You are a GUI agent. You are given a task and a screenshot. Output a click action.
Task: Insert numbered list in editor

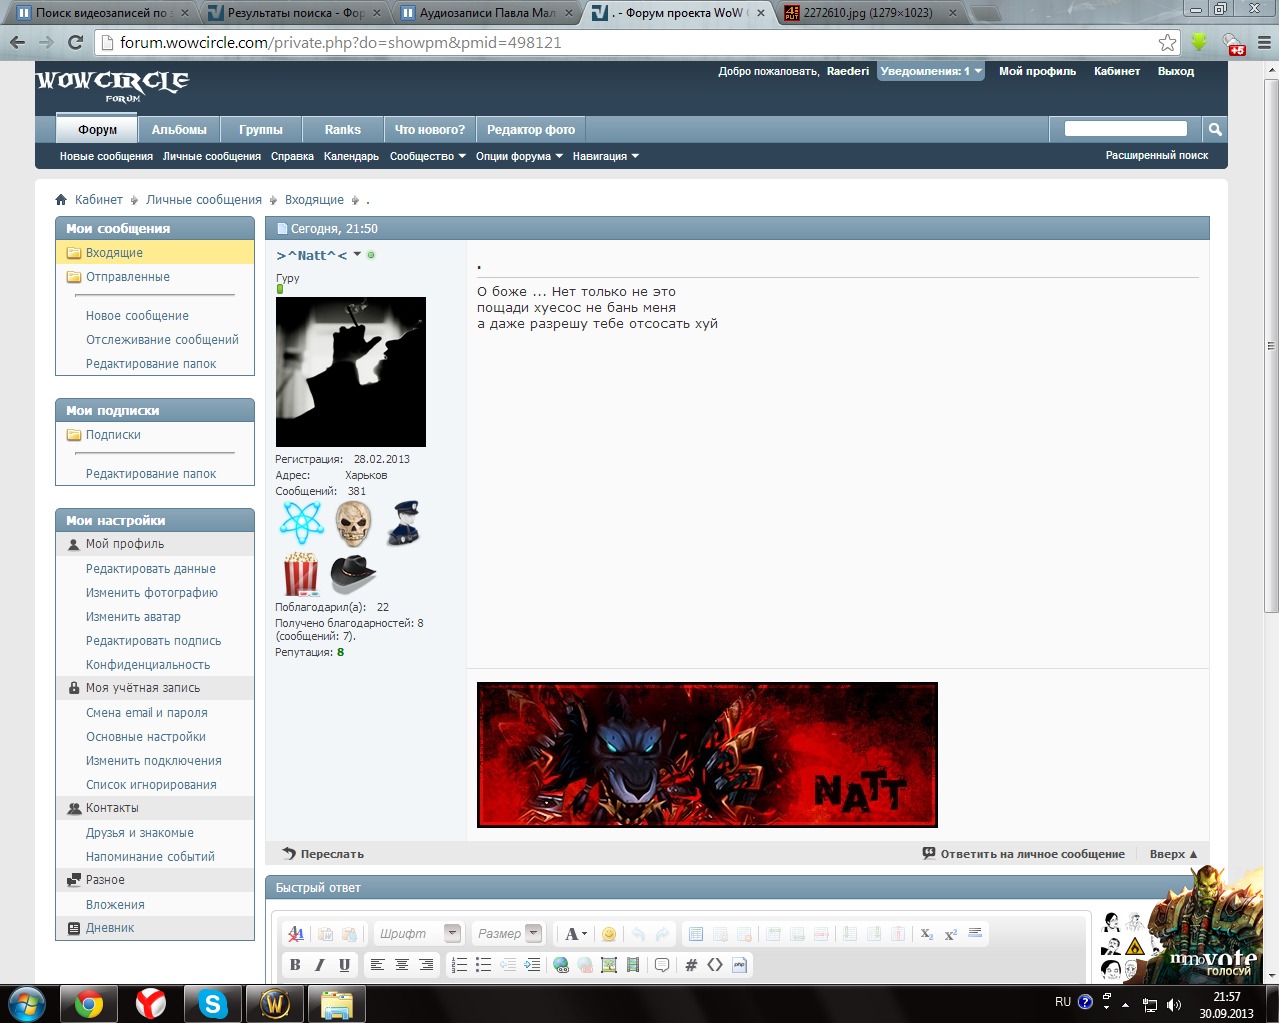459,965
